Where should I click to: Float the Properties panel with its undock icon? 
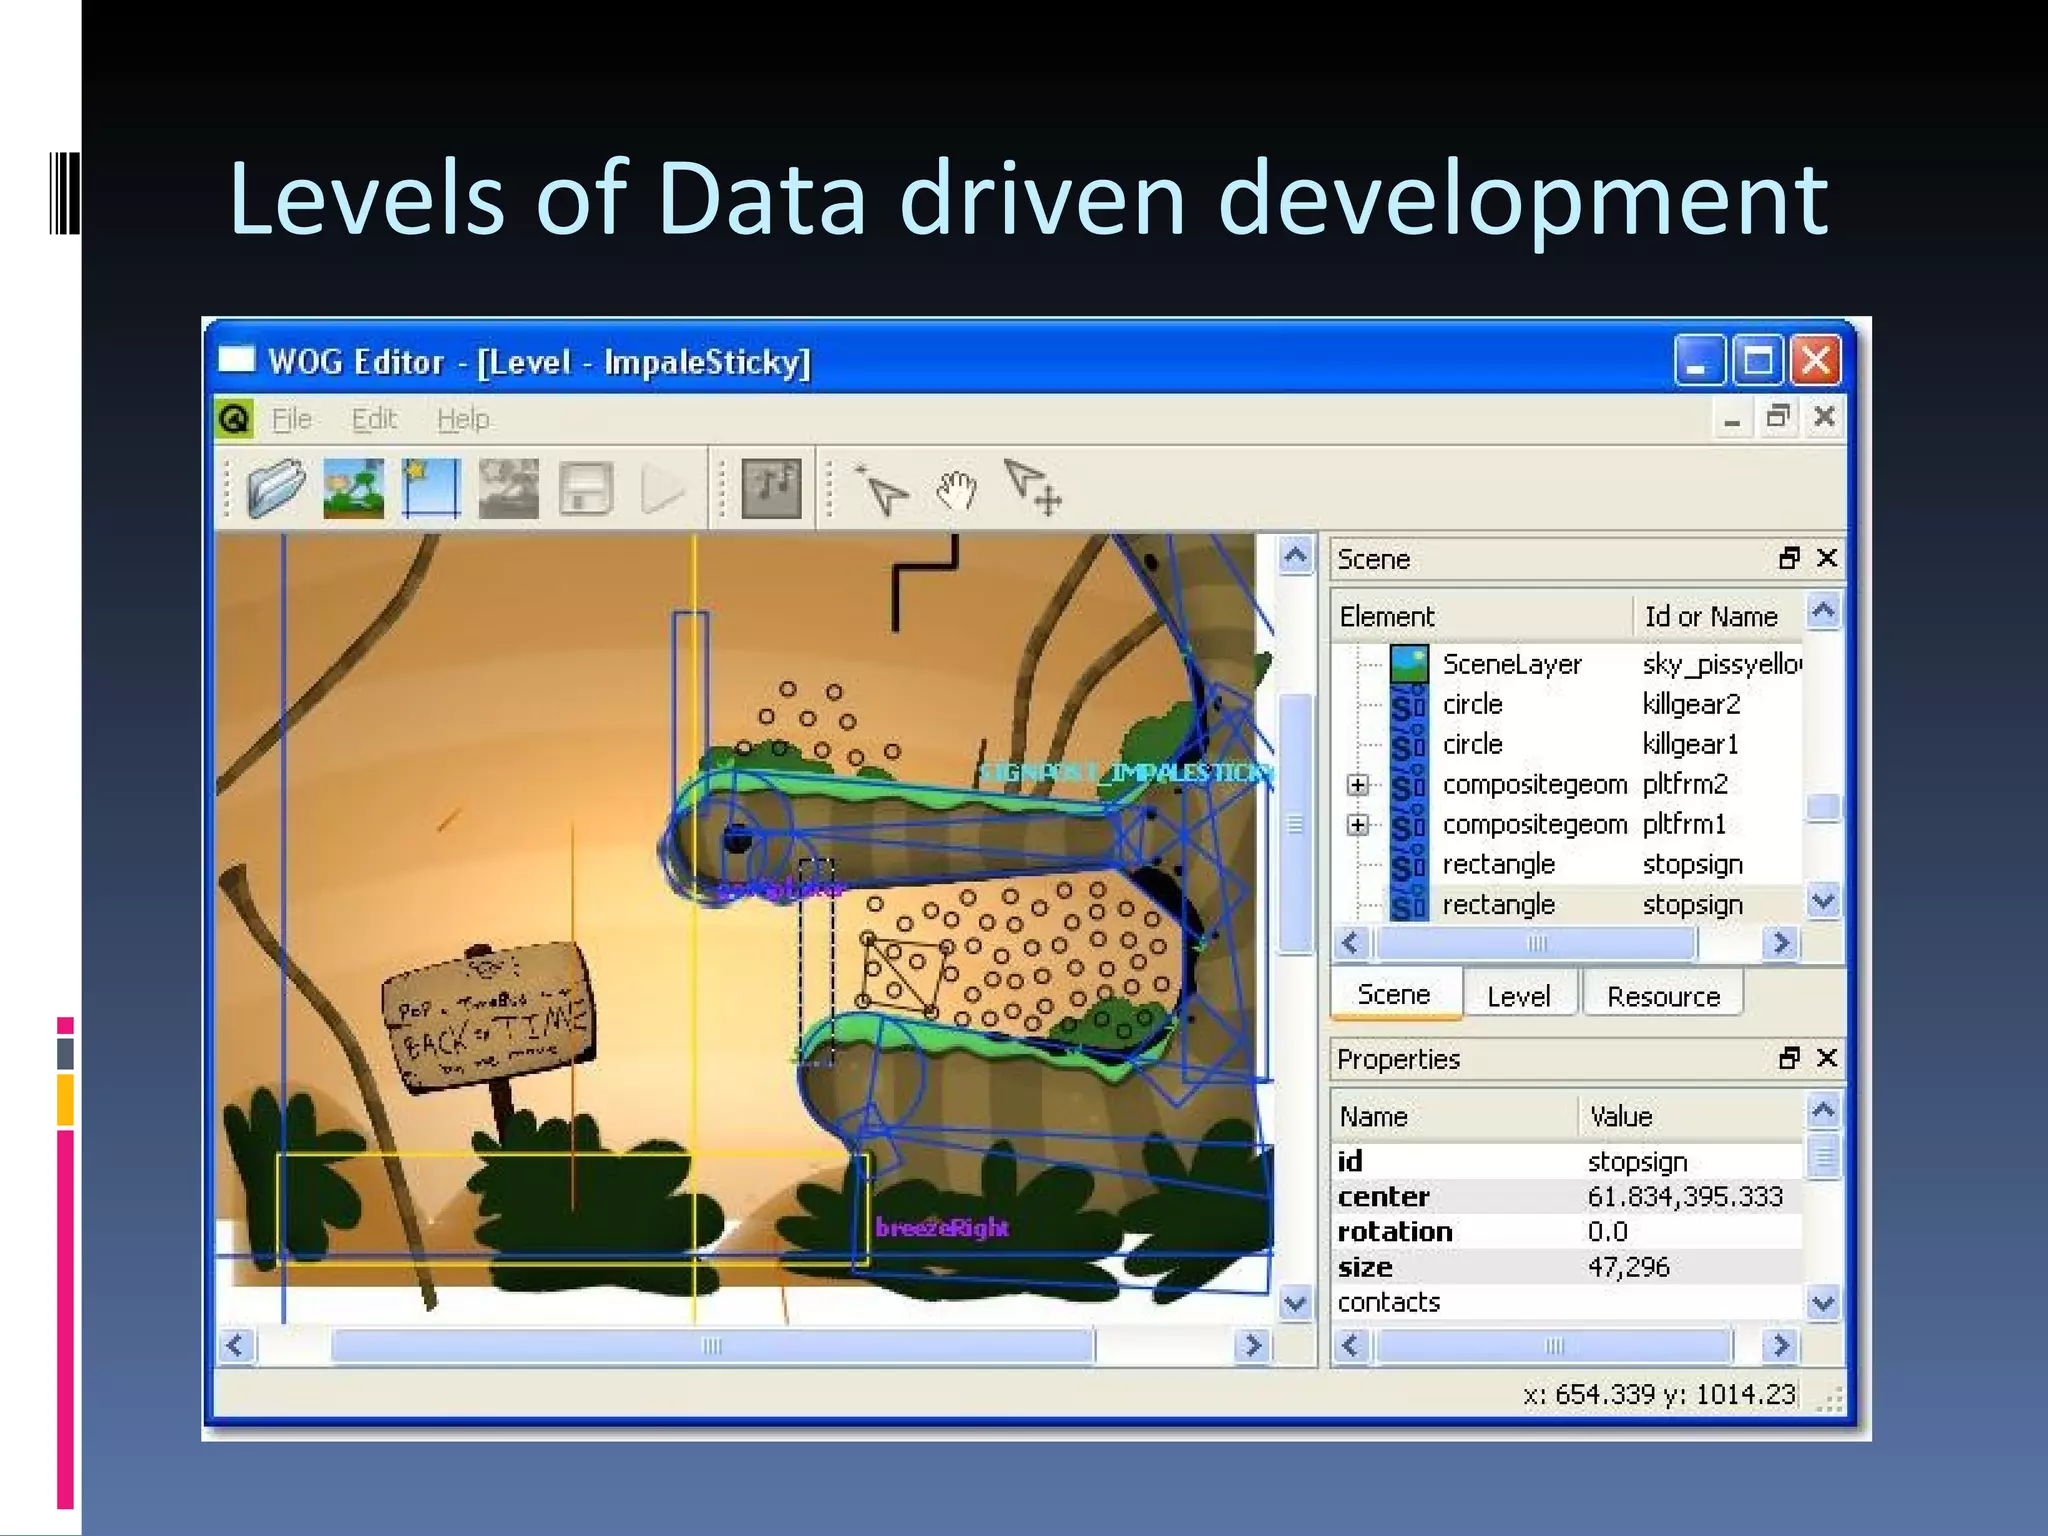pos(1789,1058)
